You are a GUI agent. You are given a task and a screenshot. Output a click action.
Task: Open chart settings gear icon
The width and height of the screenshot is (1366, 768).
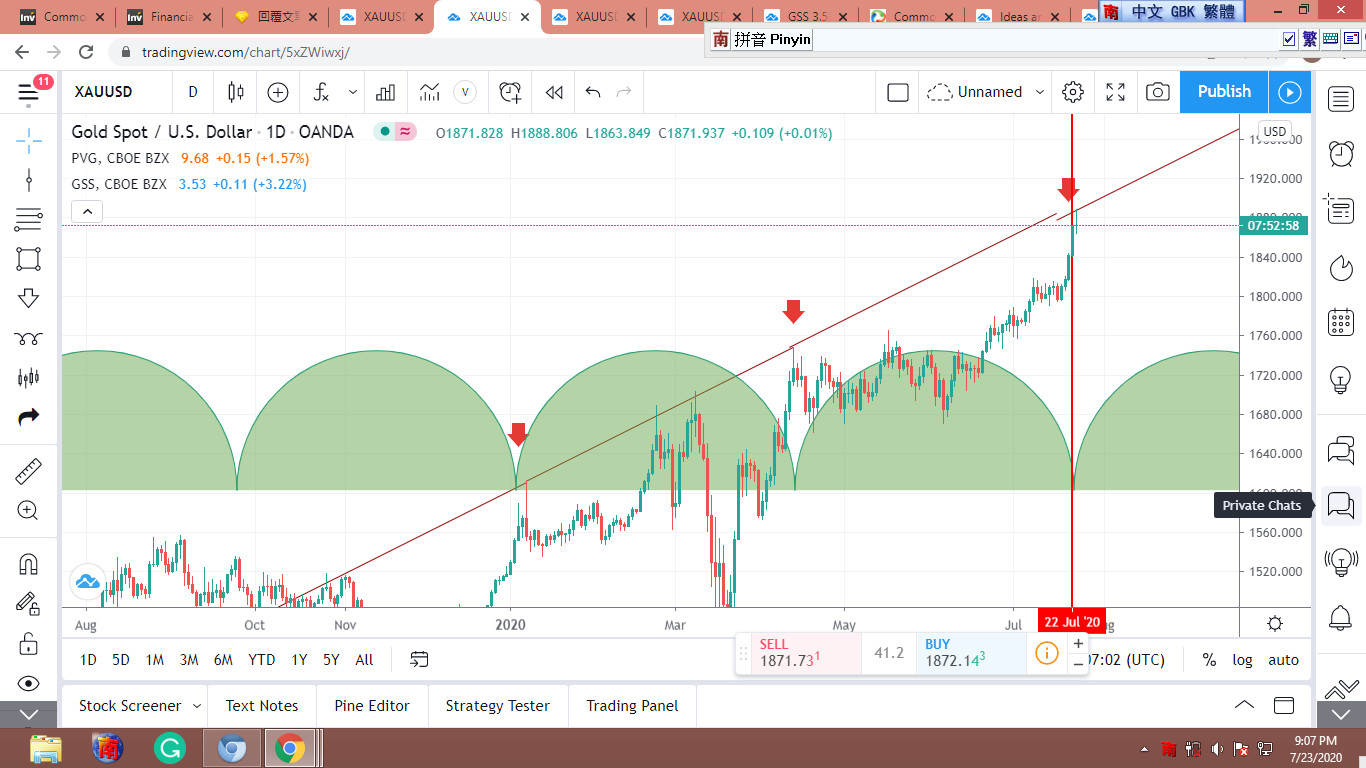1073,92
